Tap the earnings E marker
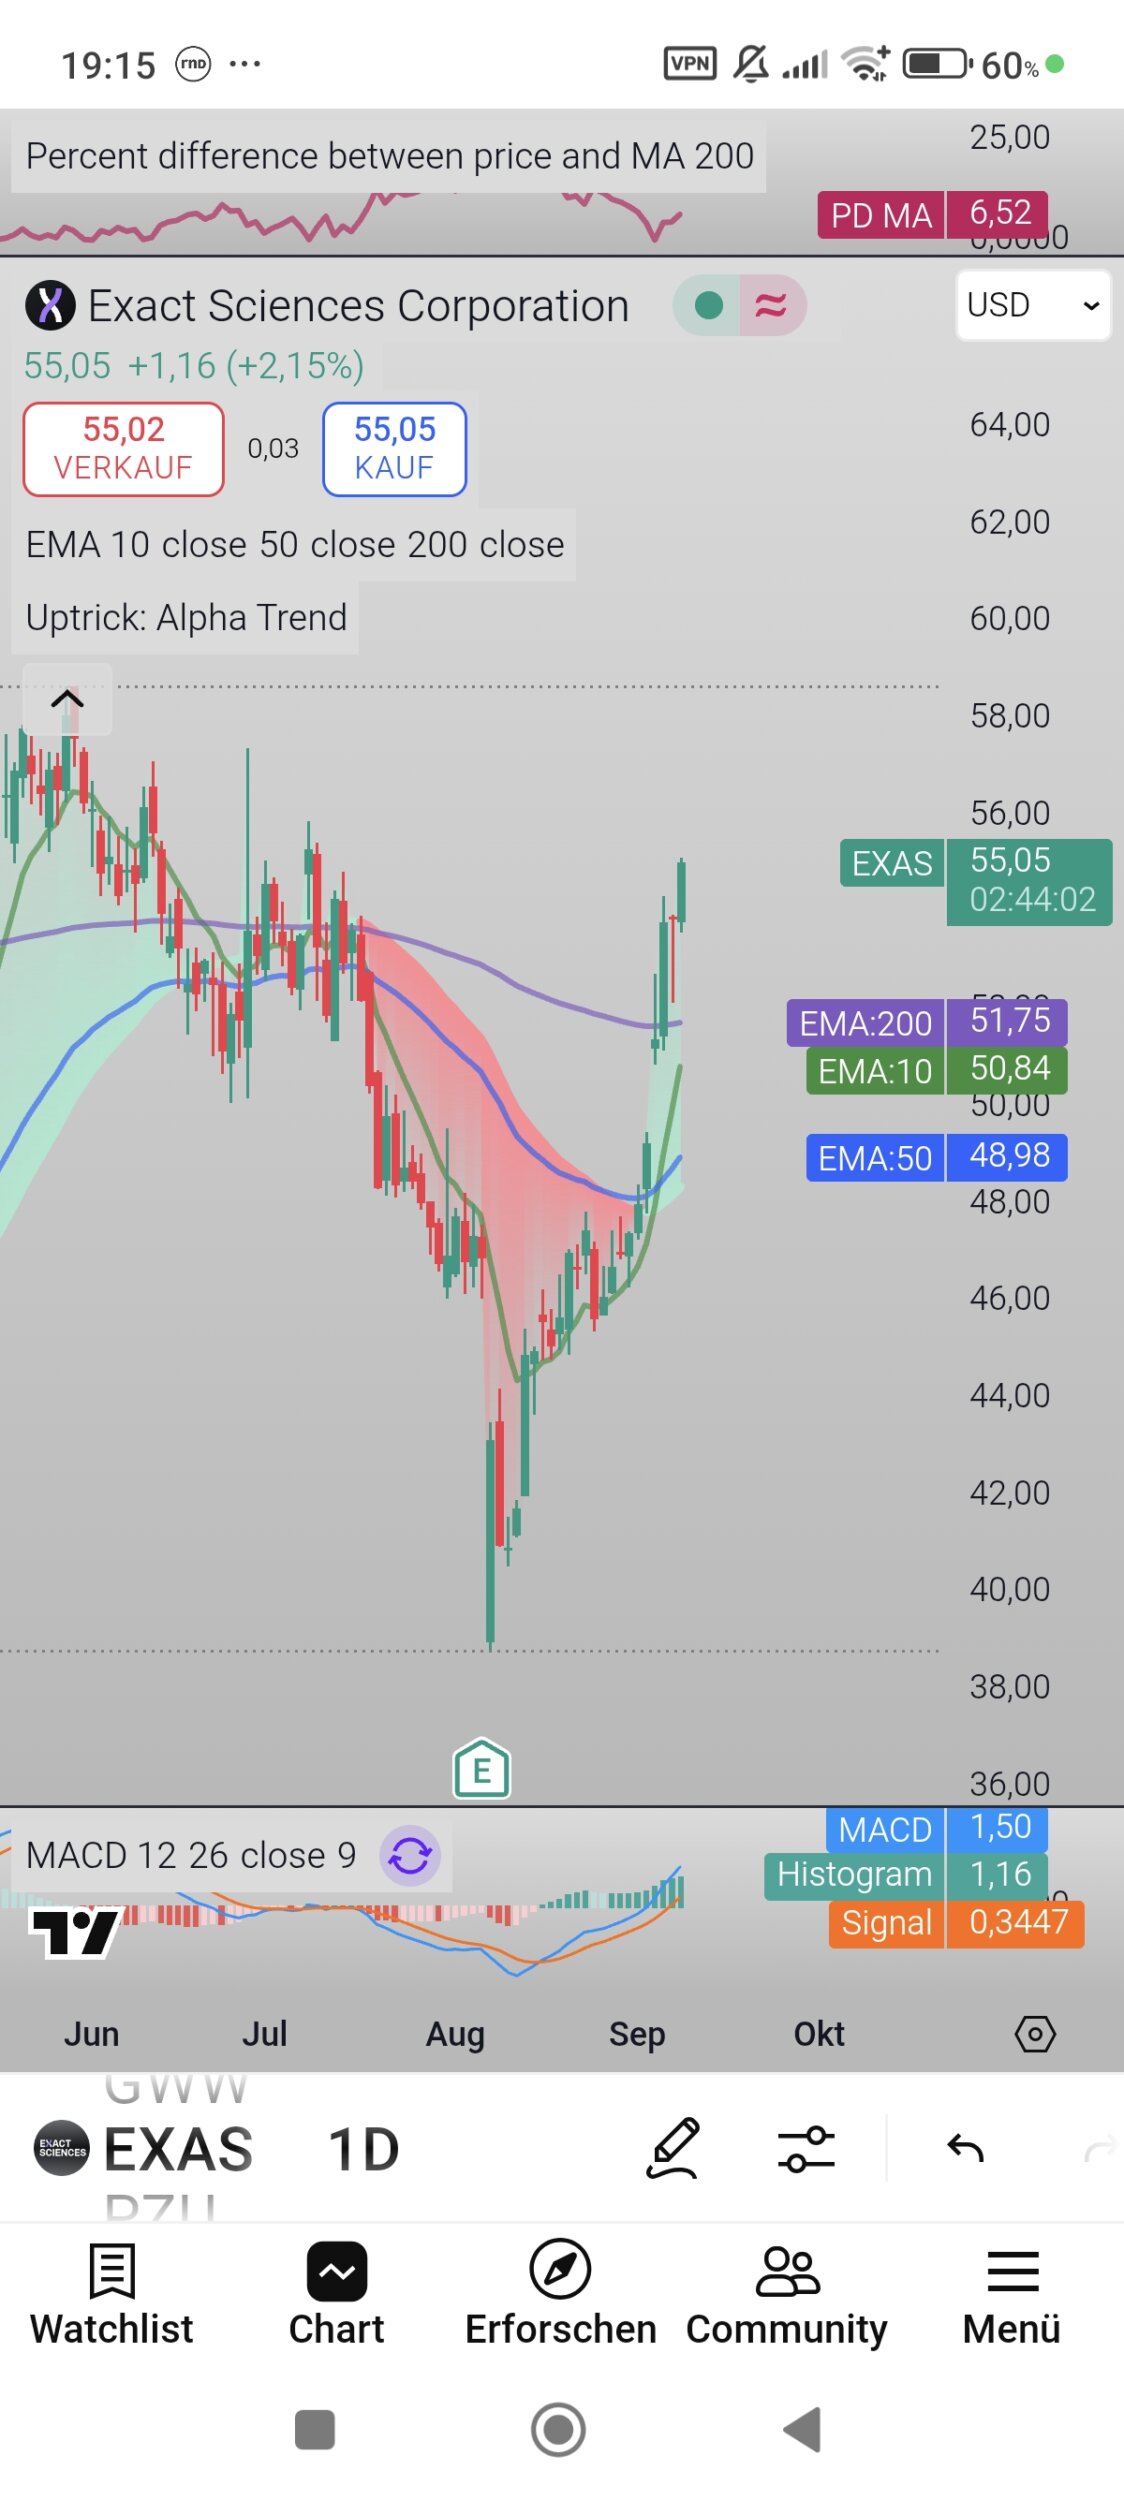The image size is (1124, 2500). 482,1770
